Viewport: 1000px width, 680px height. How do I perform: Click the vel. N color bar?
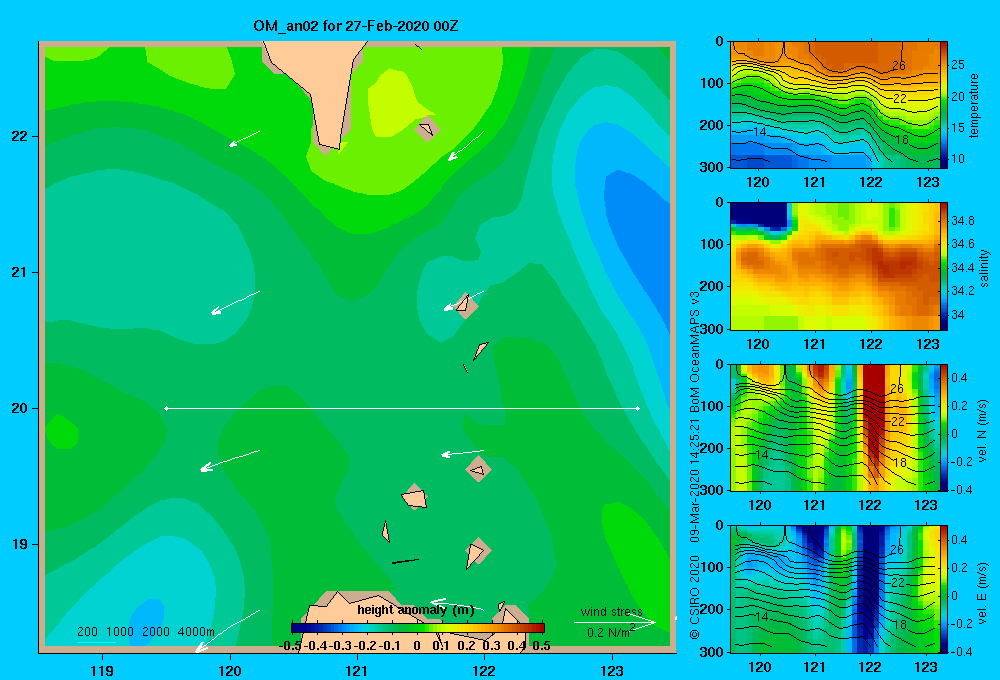(x=944, y=427)
